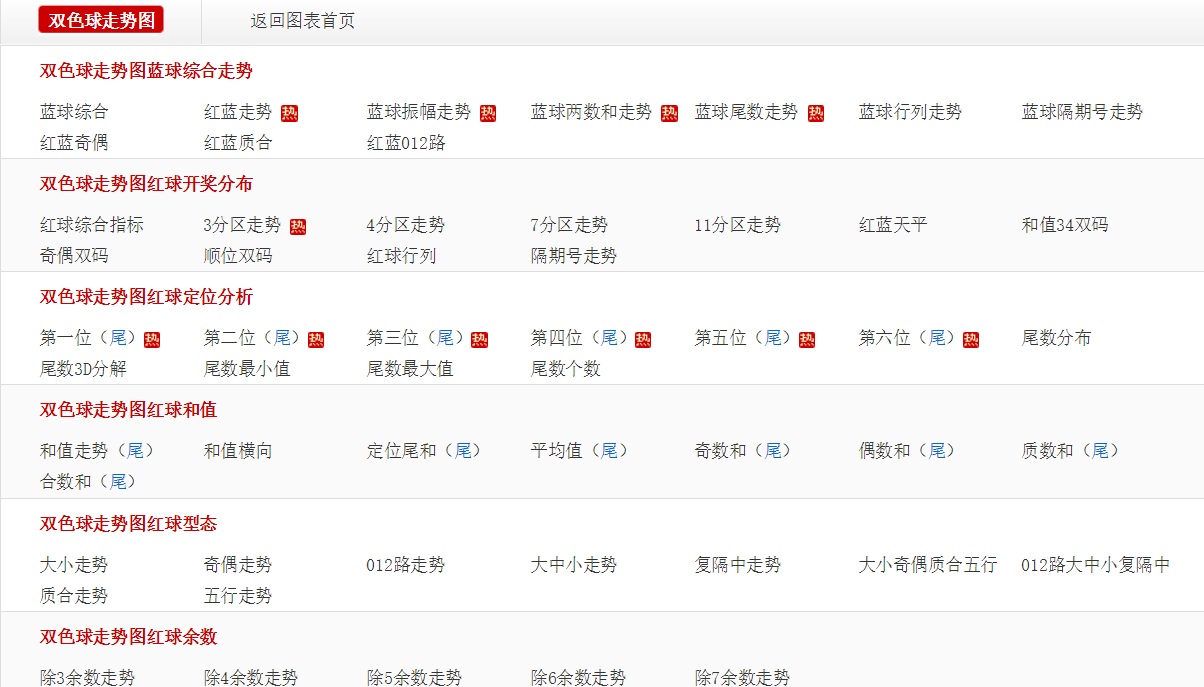Select the red 双色球走势图 tab
This screenshot has height=687, width=1204.
coord(101,20)
